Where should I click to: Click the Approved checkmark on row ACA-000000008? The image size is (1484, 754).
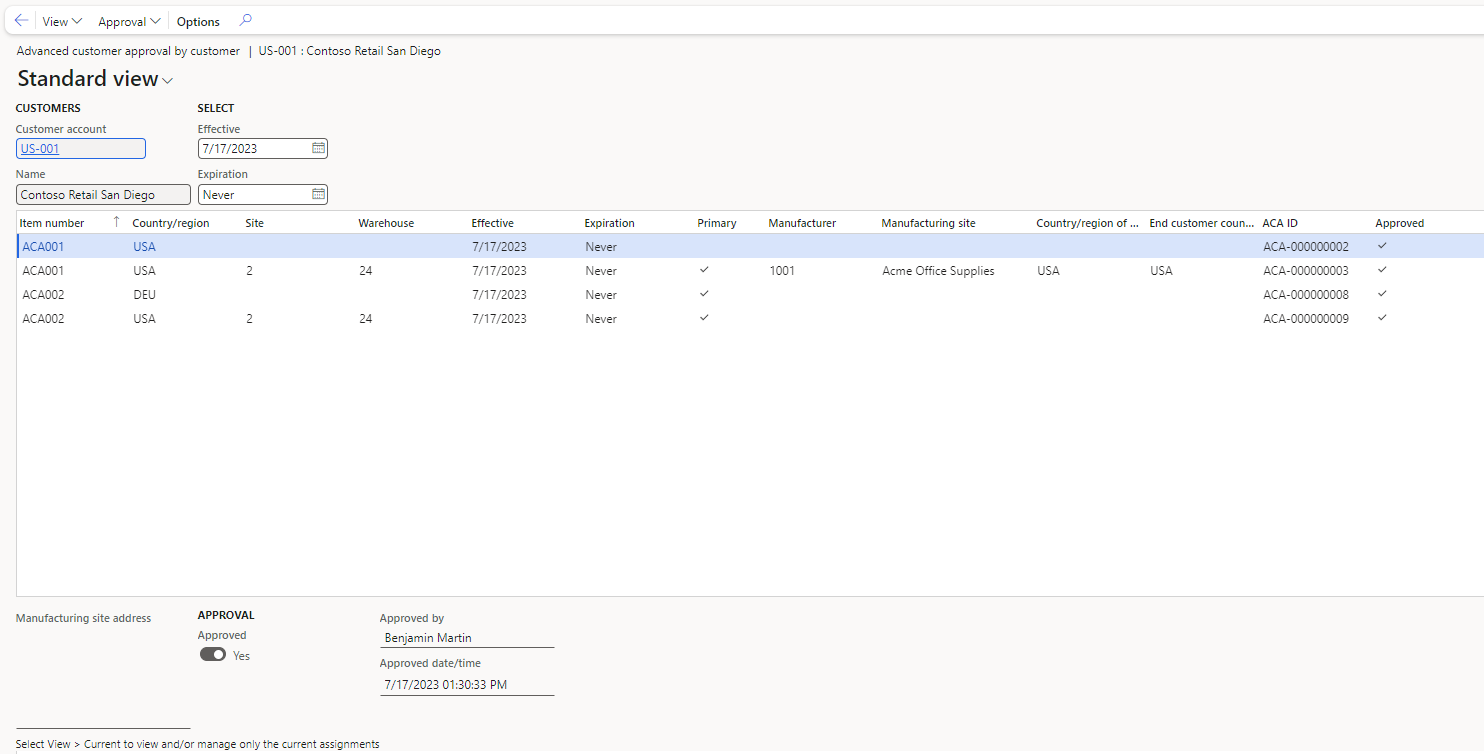click(1381, 294)
